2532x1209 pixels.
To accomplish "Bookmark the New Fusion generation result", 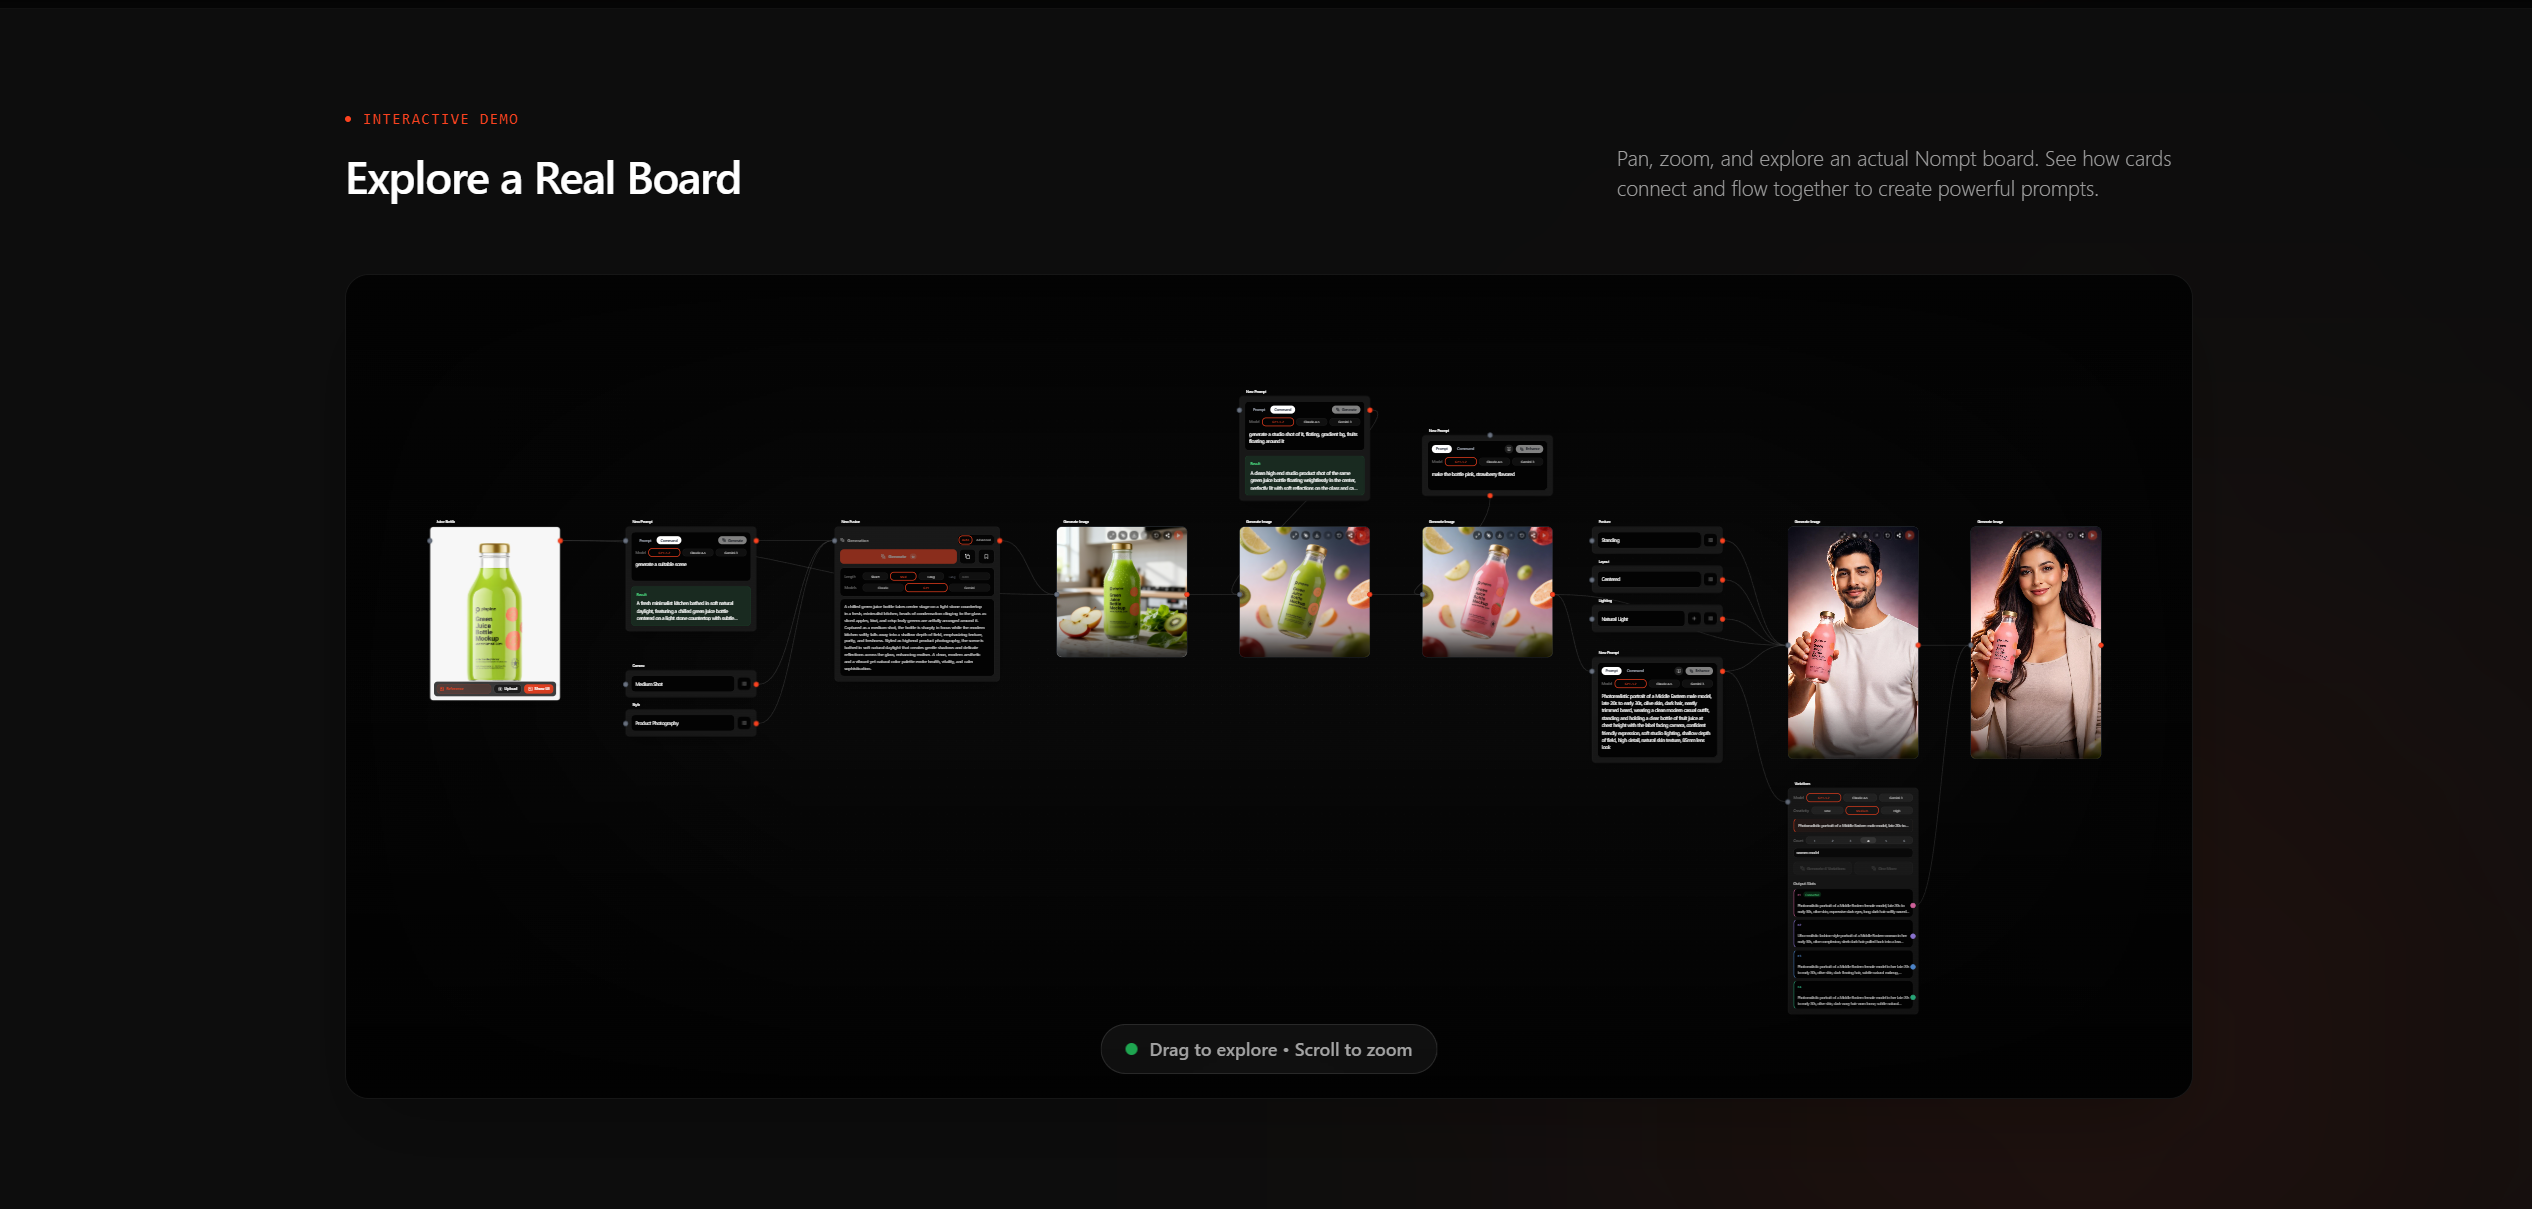I will point(986,557).
